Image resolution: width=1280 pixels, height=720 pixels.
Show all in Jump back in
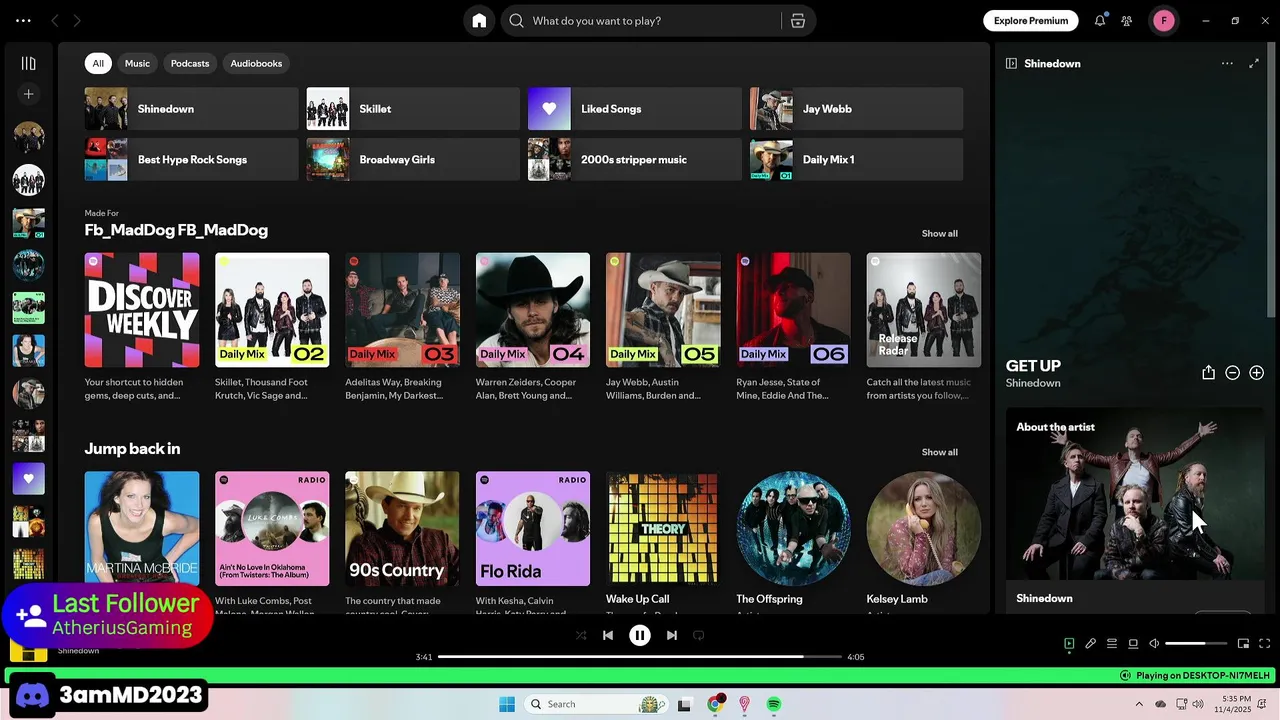tap(939, 452)
